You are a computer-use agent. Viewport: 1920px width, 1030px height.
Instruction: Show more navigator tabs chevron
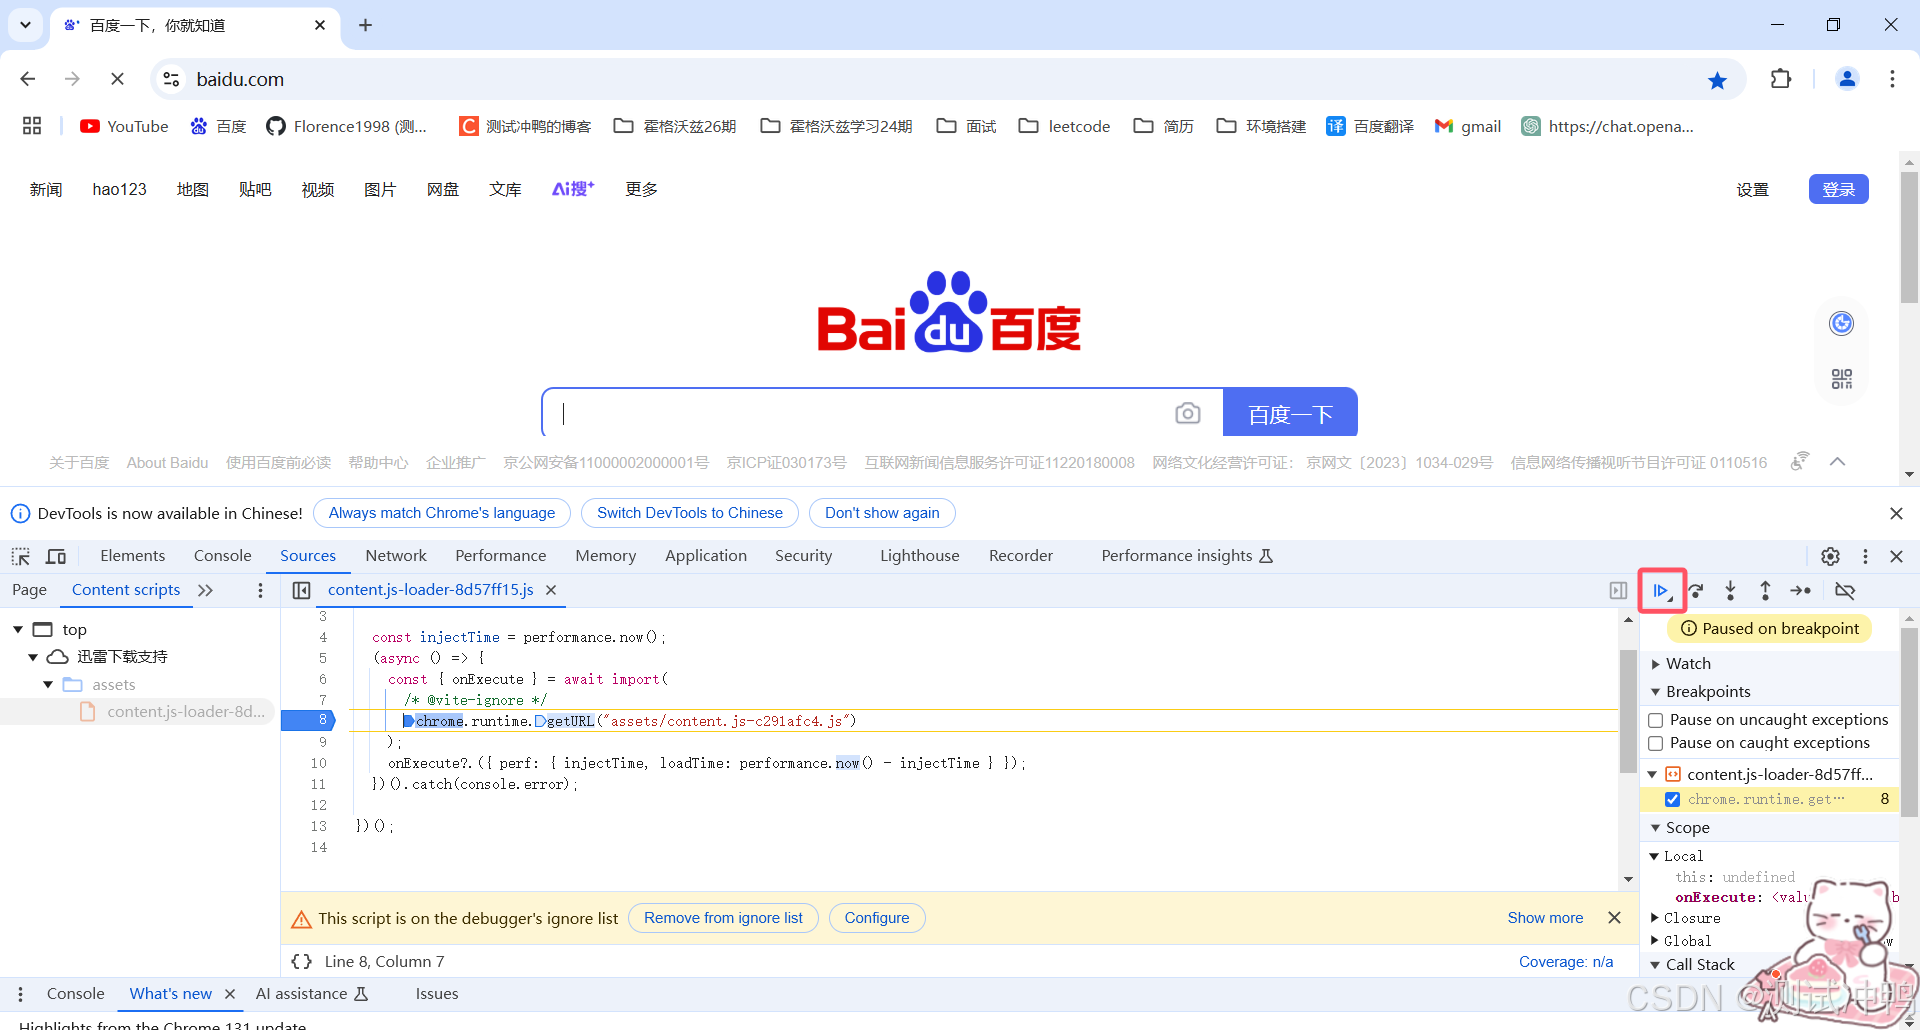pos(206,590)
